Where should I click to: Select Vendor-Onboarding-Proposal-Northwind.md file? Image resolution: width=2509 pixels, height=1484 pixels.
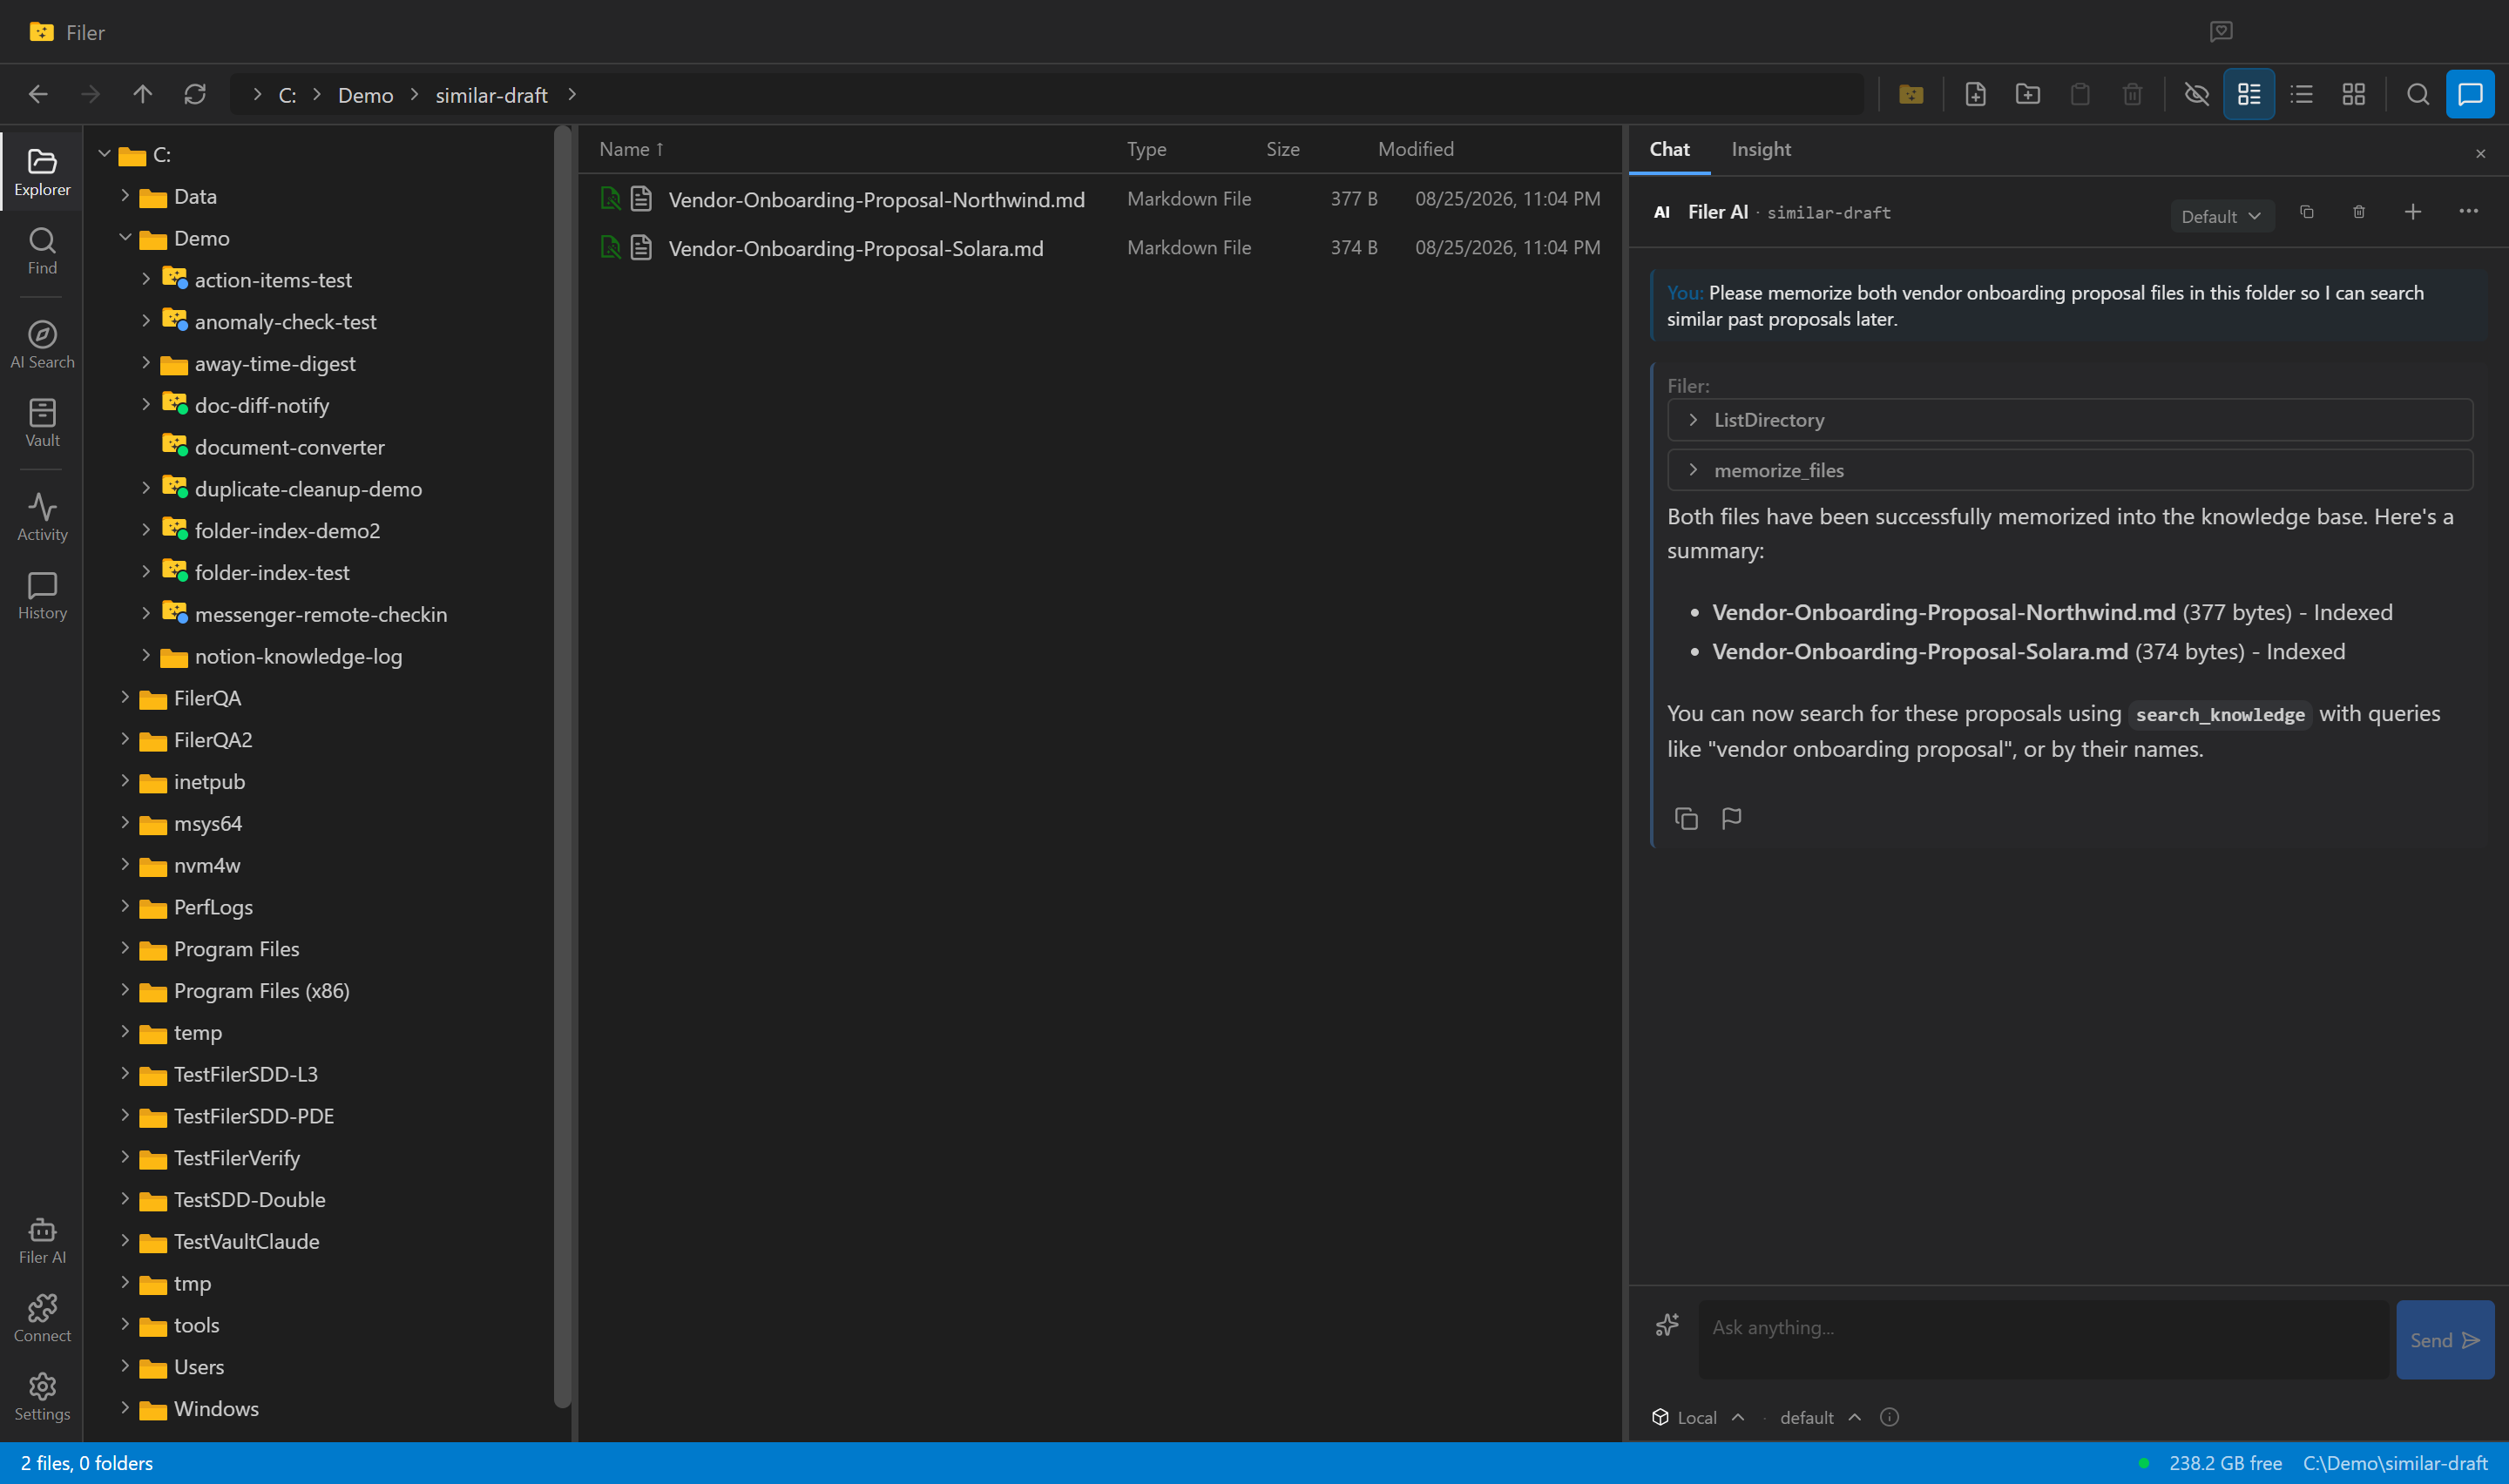coord(1099,199)
